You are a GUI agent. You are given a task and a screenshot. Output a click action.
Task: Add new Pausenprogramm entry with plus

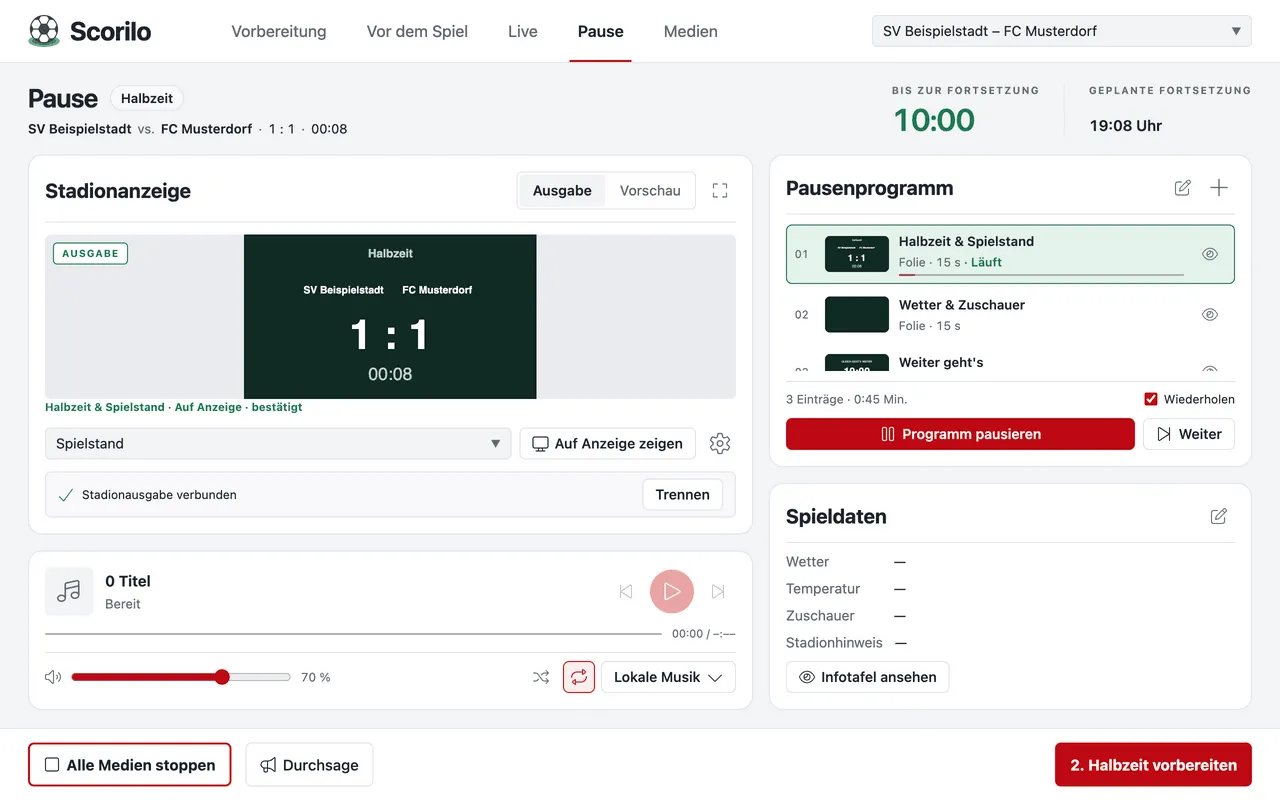tap(1219, 188)
